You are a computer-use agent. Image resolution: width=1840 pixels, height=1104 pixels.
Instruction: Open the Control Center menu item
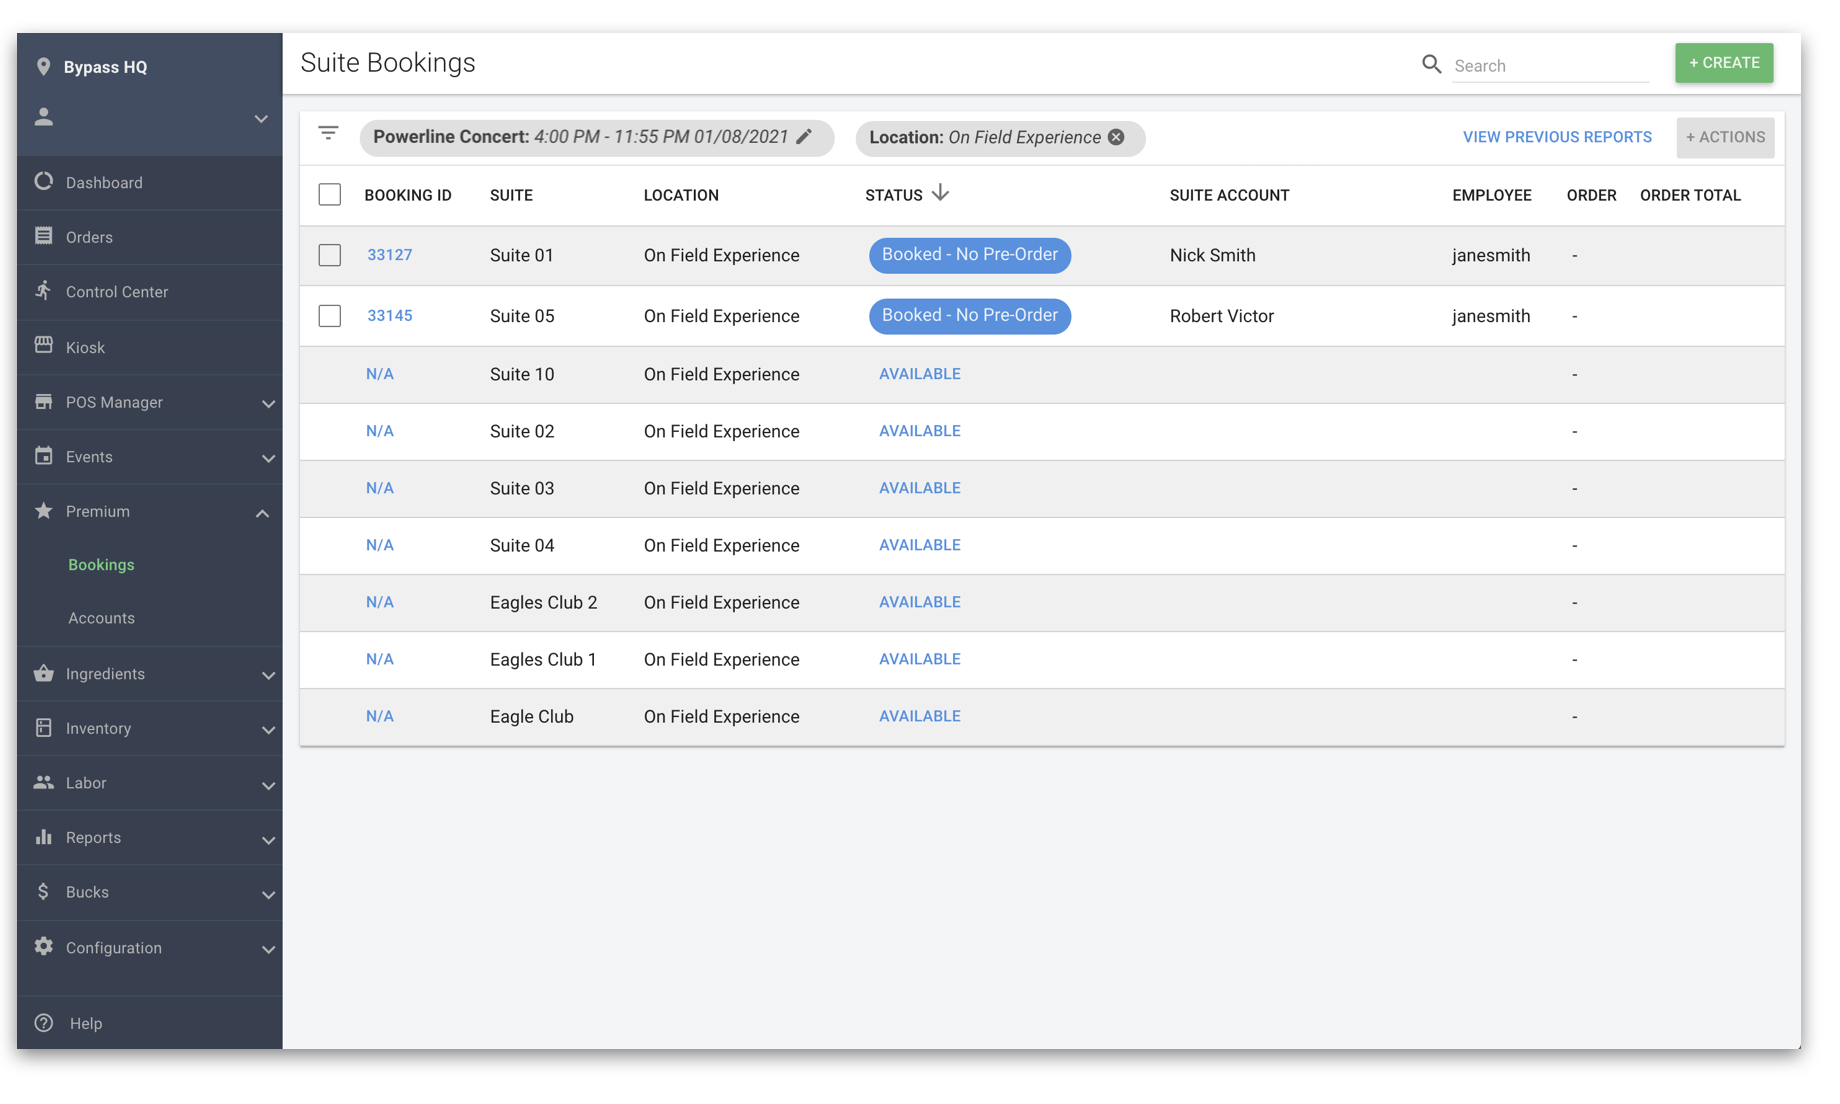pos(150,292)
